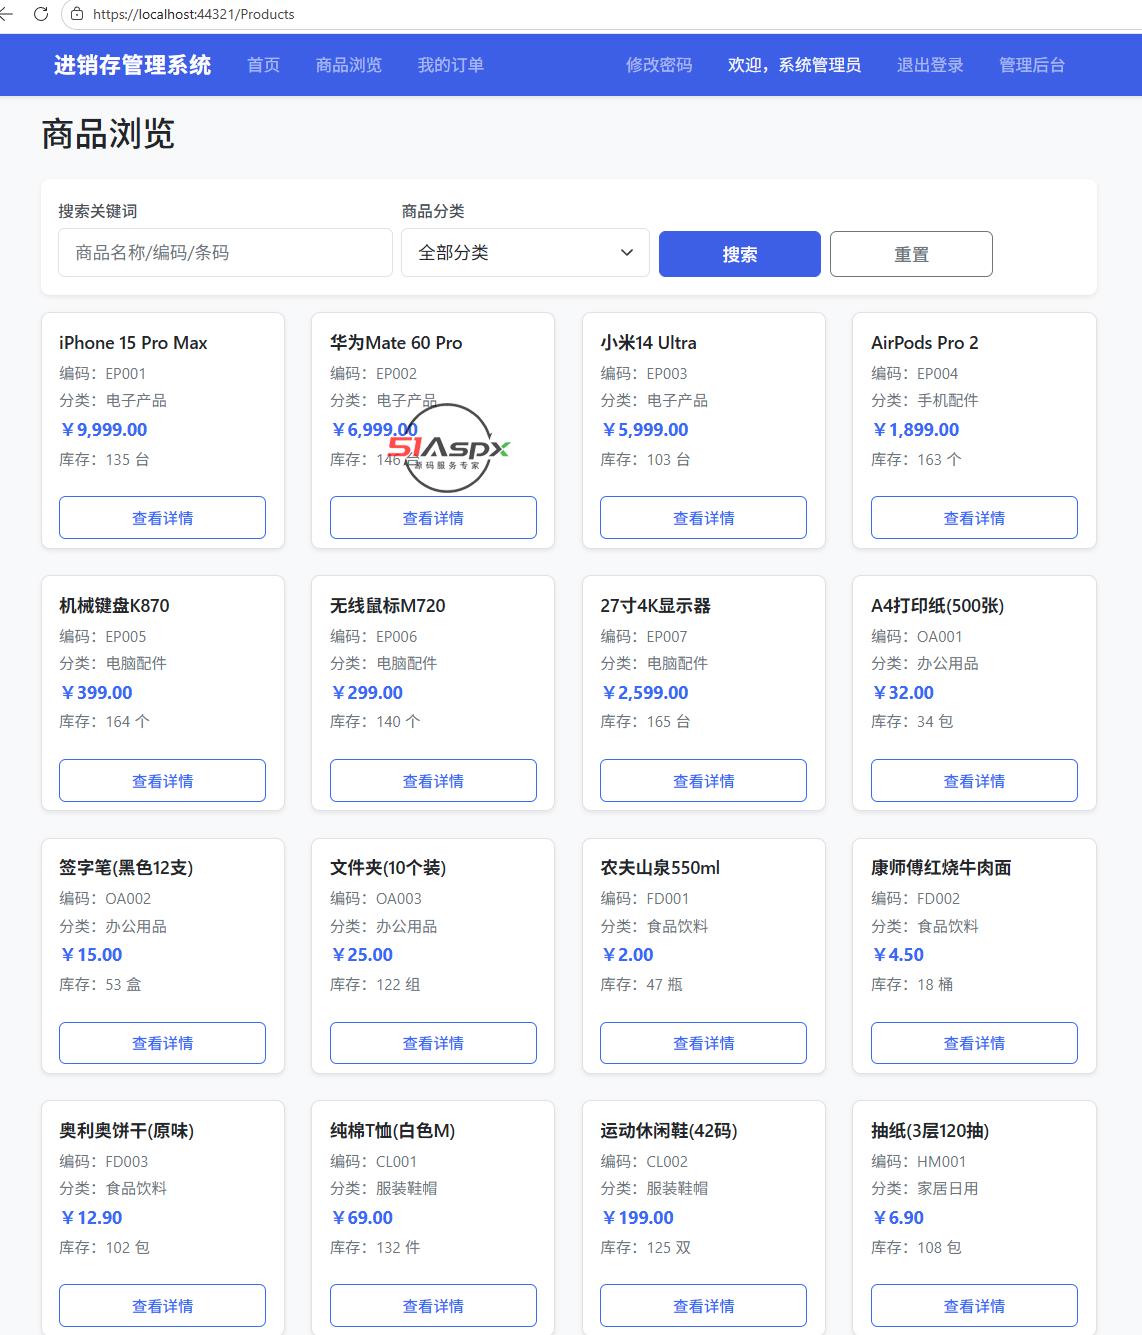The image size is (1142, 1335).
Task: Open details of 小米14 Ultra
Action: 704,518
